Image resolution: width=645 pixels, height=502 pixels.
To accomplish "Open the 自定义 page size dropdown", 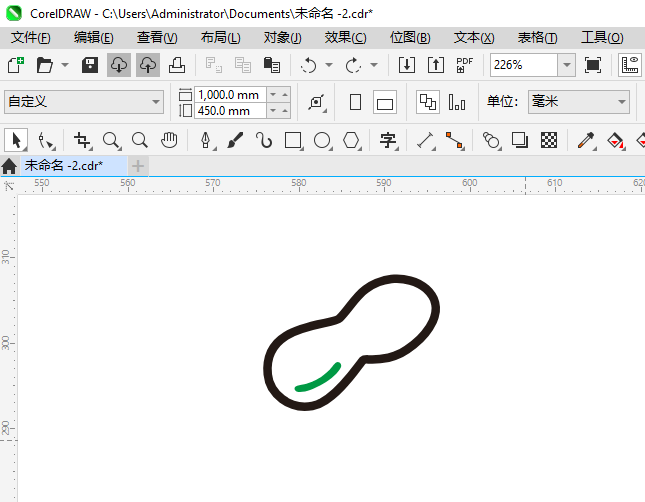I will (84, 102).
